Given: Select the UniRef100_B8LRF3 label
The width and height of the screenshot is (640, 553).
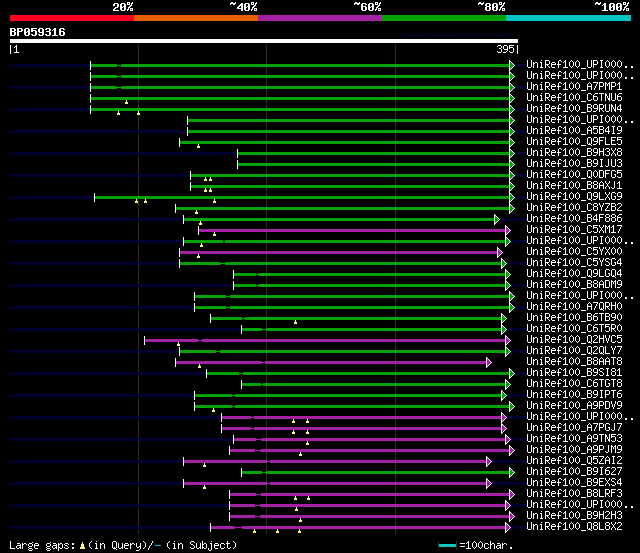Looking at the screenshot, I should click(x=574, y=494).
